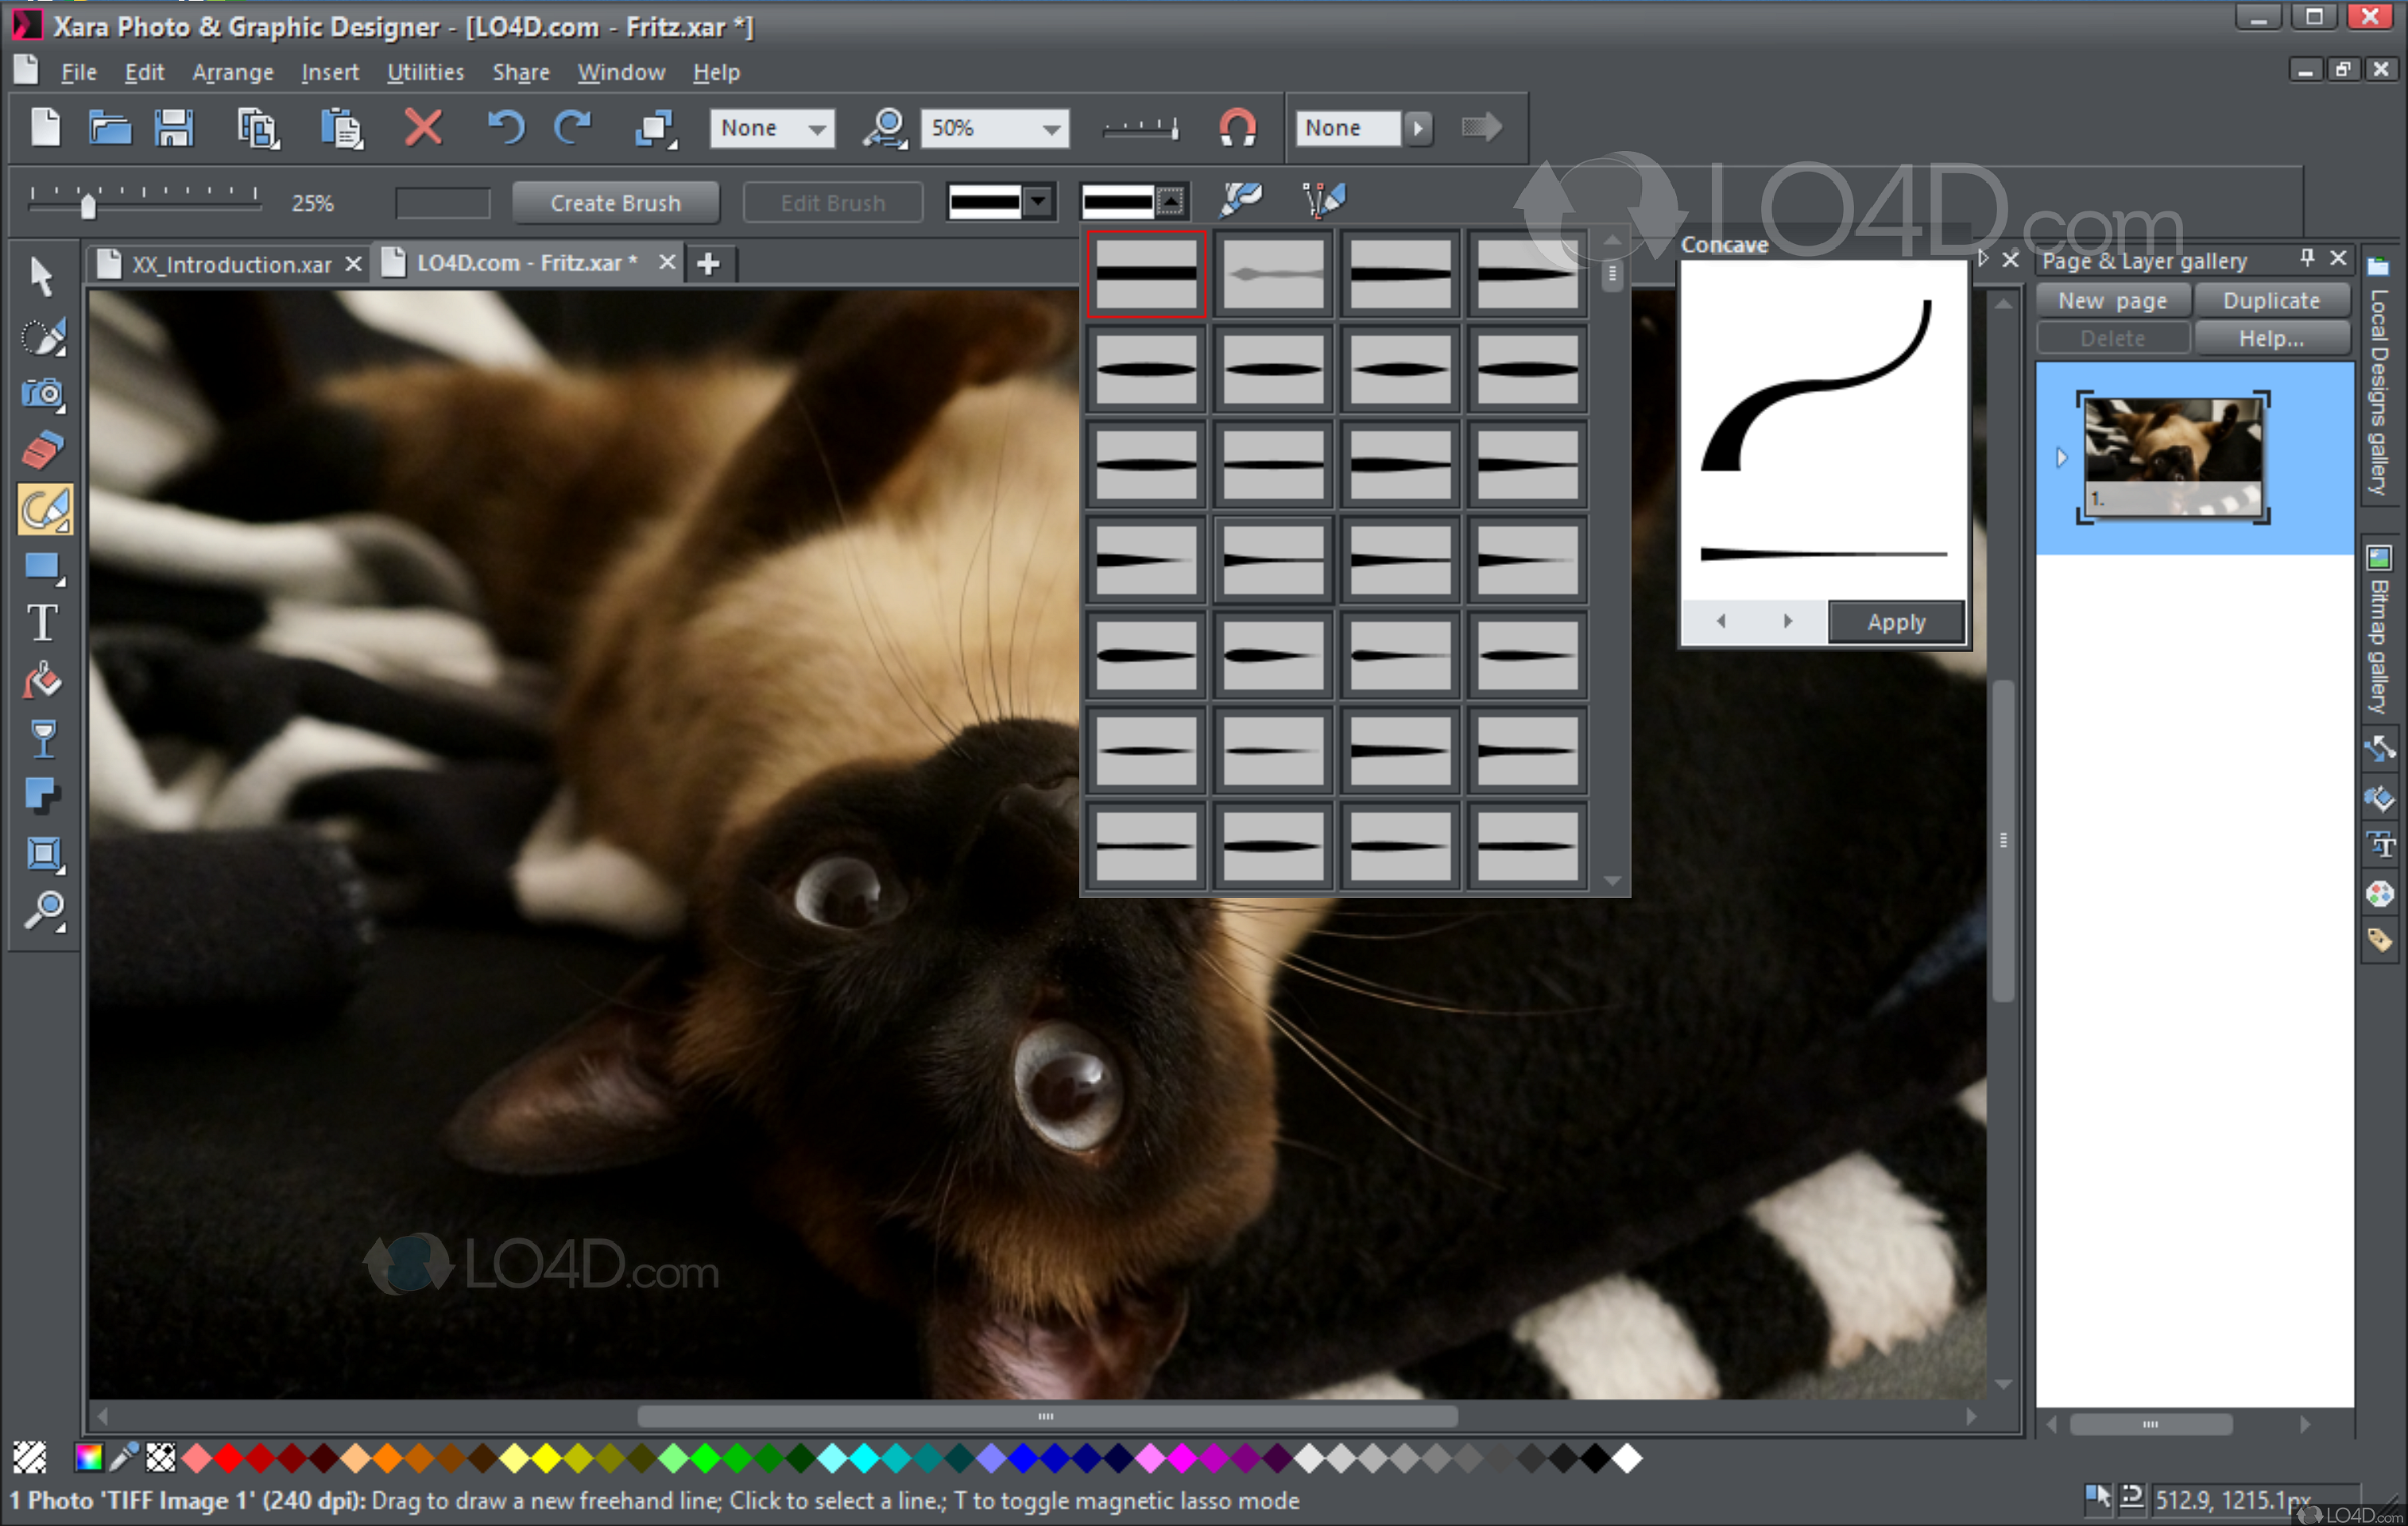Redo the last undone action

(x=573, y=128)
